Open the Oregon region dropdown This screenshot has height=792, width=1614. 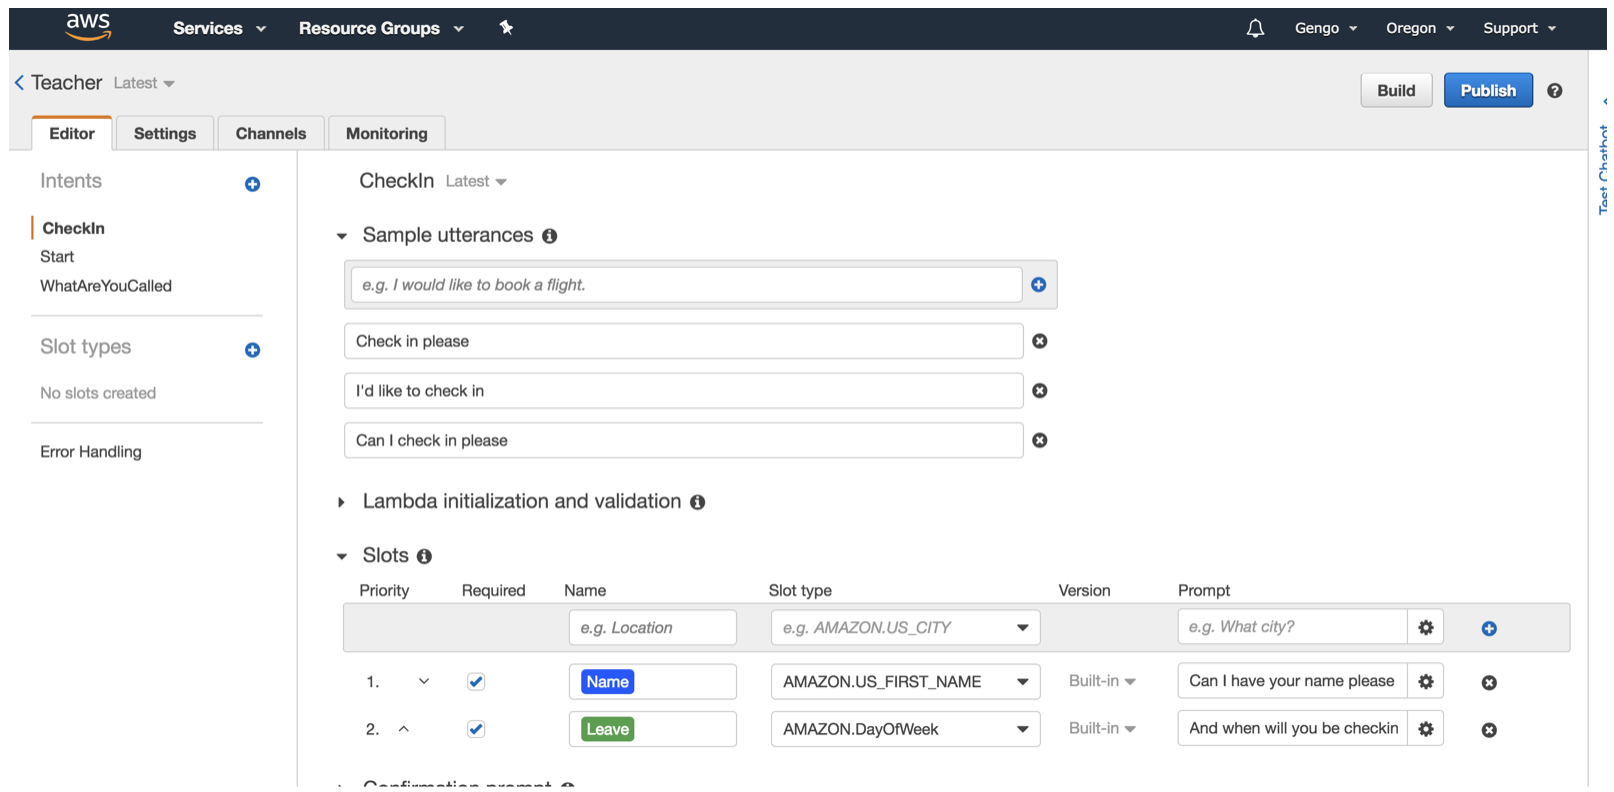(1419, 28)
